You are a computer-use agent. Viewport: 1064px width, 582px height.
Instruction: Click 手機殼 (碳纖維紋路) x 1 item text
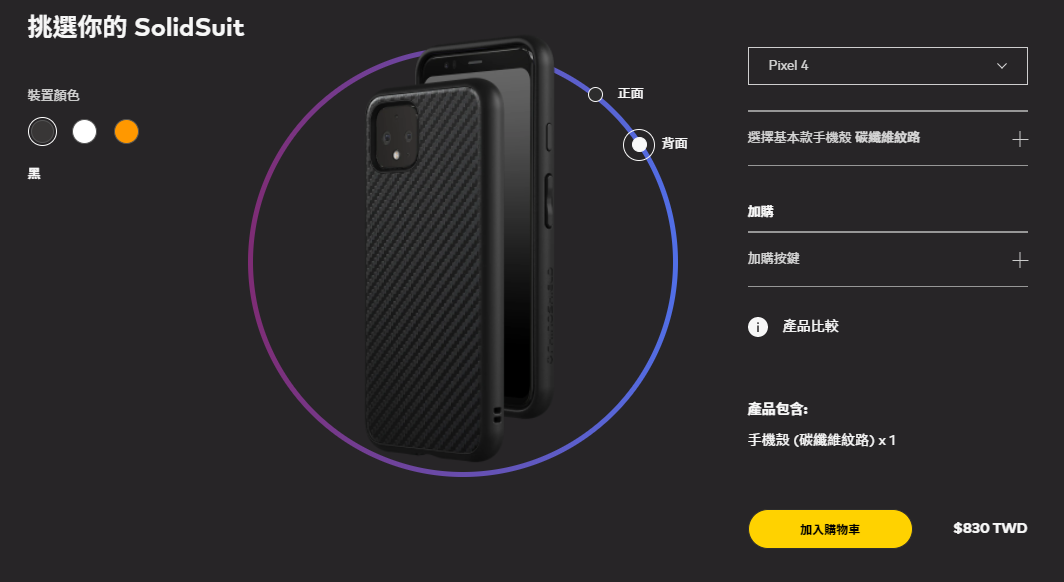pyautogui.click(x=822, y=440)
